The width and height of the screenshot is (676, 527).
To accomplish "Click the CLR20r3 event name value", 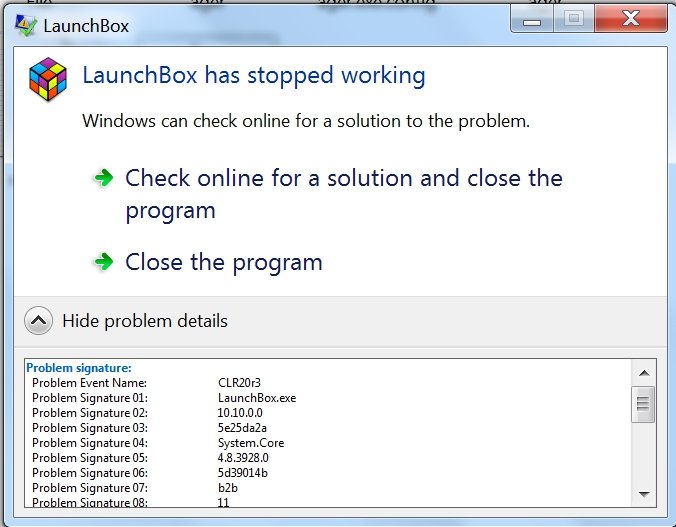I will tap(239, 383).
